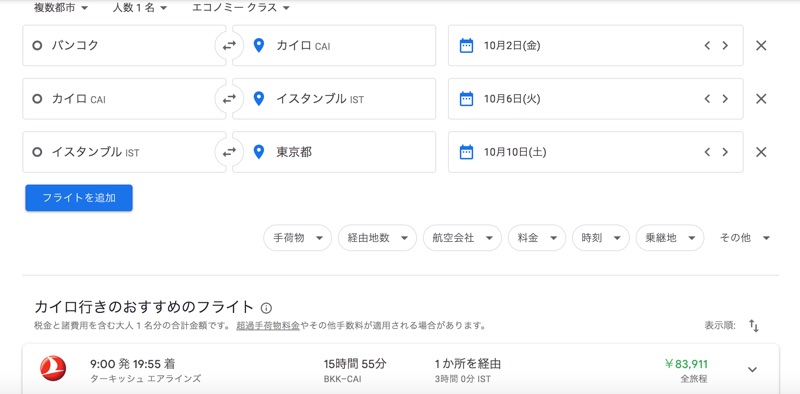
Task: Open the 時刻 filter
Action: 600,238
